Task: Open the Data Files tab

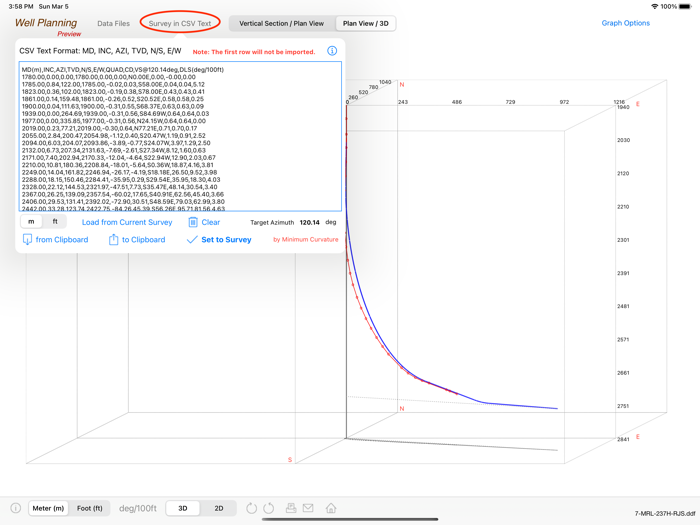Action: 113,23
